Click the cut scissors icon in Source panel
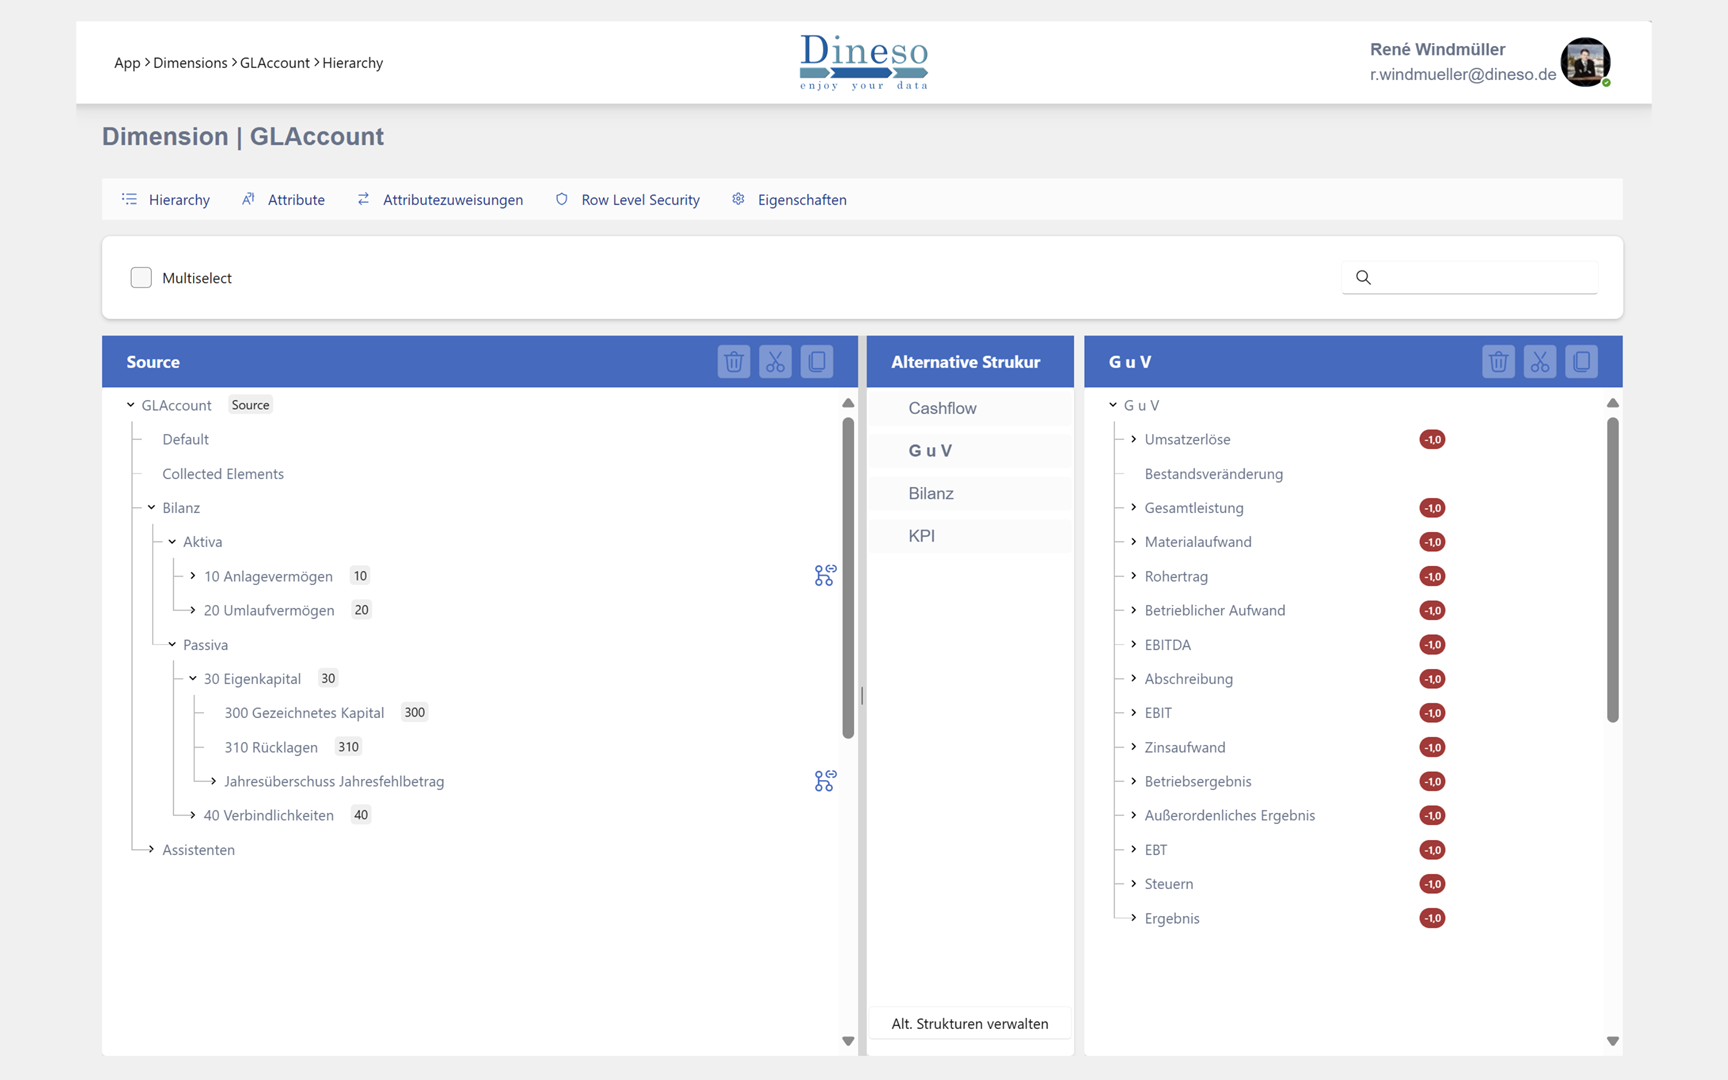1728x1080 pixels. (775, 362)
